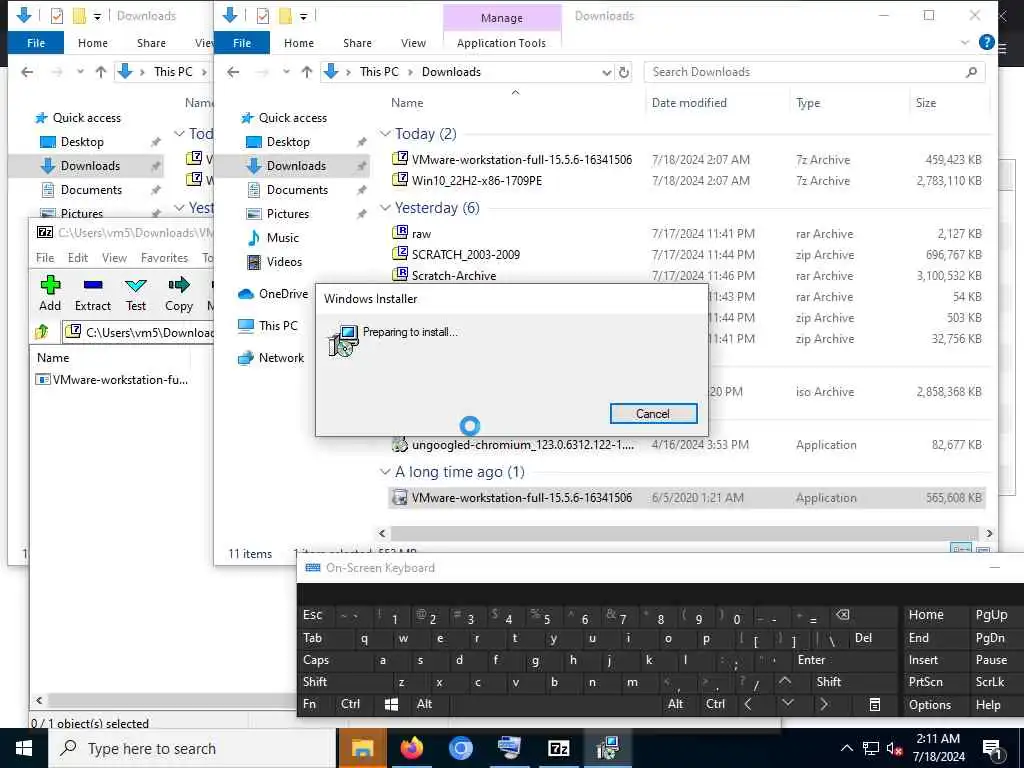Go up one folder in 7-Zip
1024x768 pixels.
(42, 332)
